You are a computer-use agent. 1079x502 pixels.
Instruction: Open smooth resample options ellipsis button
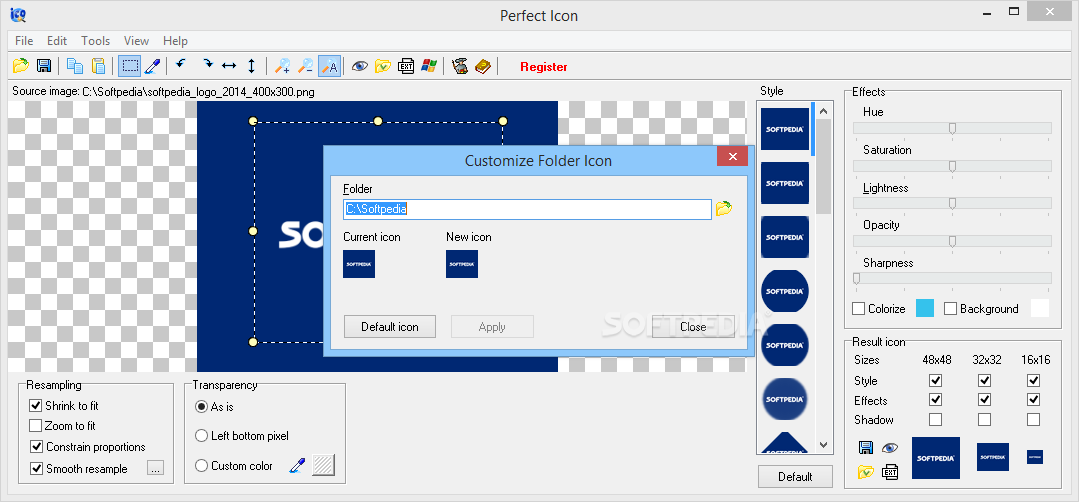156,468
